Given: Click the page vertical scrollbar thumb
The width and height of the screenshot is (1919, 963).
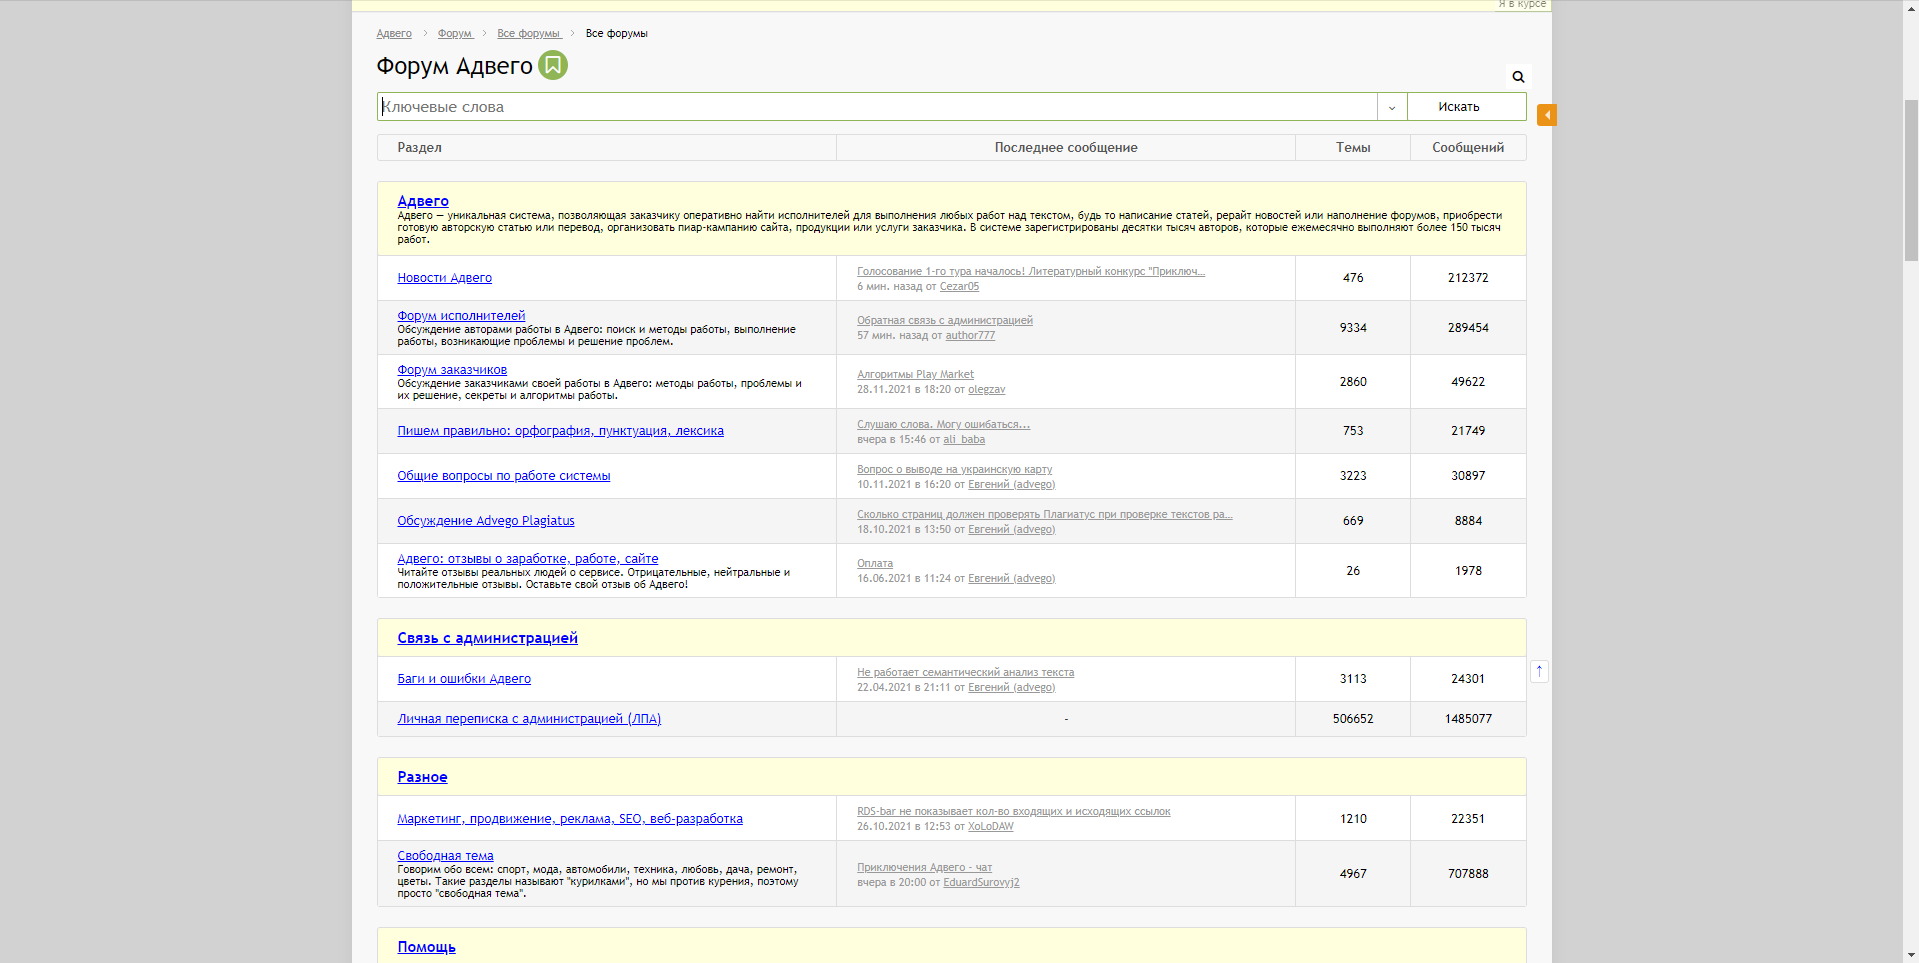Looking at the screenshot, I should coord(1911,180).
